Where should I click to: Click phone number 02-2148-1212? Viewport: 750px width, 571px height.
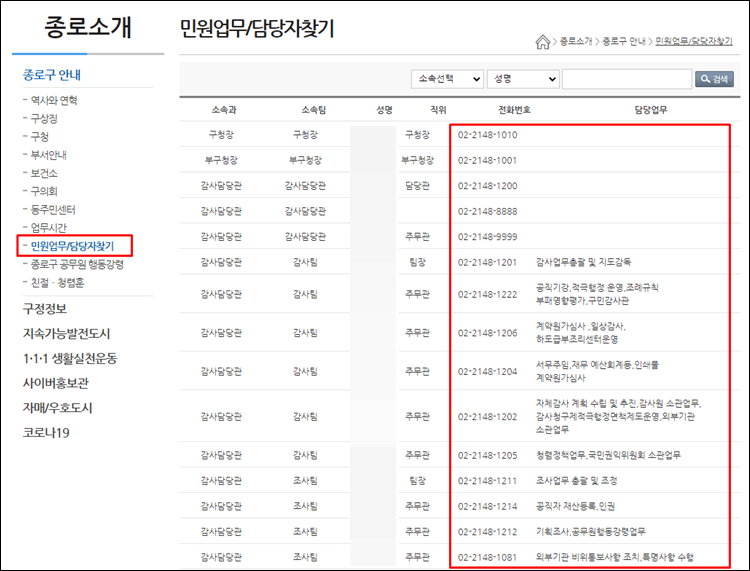(x=487, y=532)
